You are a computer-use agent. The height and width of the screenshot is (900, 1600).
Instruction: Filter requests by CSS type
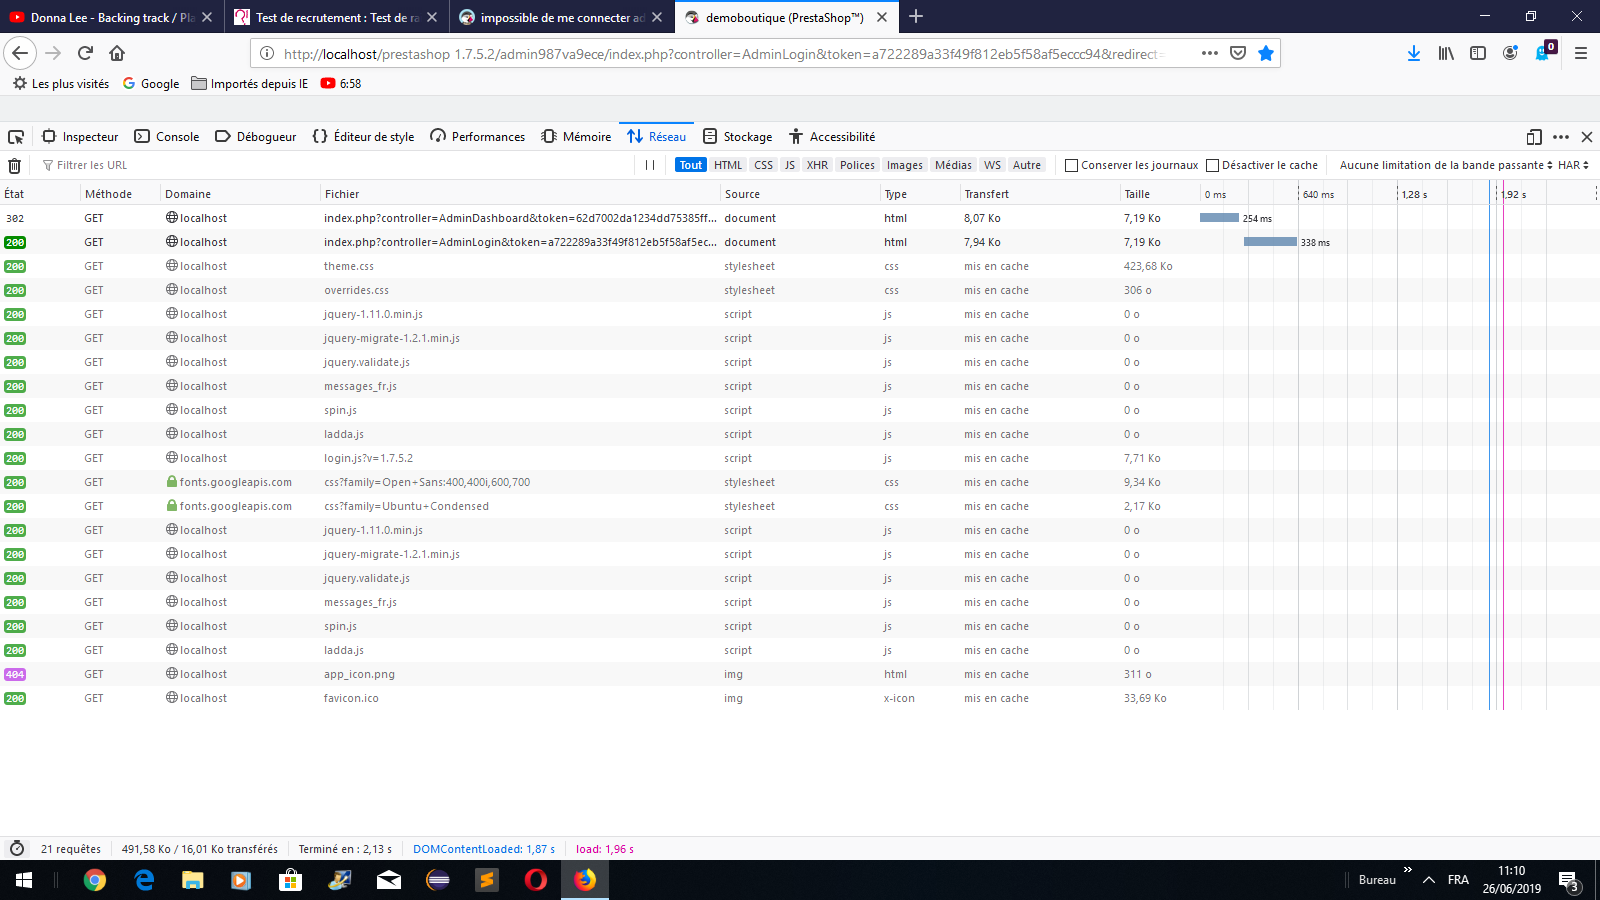(763, 165)
